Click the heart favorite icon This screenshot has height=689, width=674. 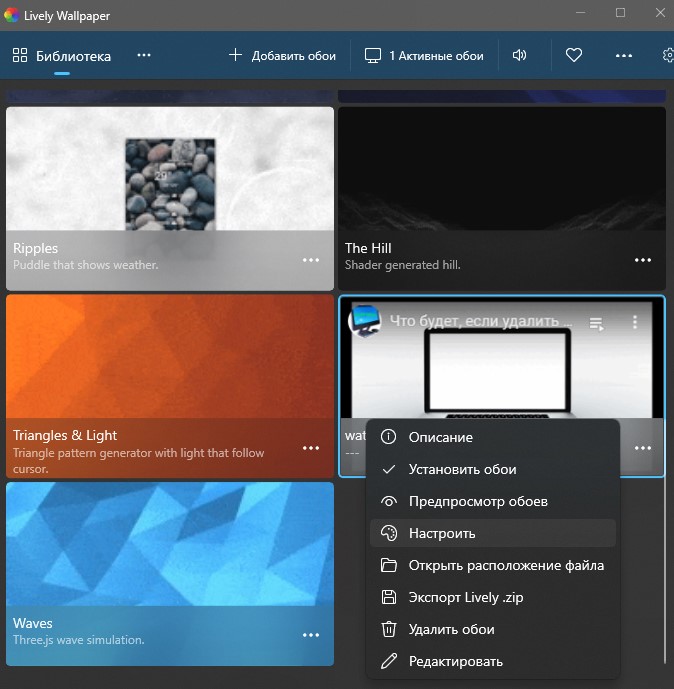click(573, 55)
